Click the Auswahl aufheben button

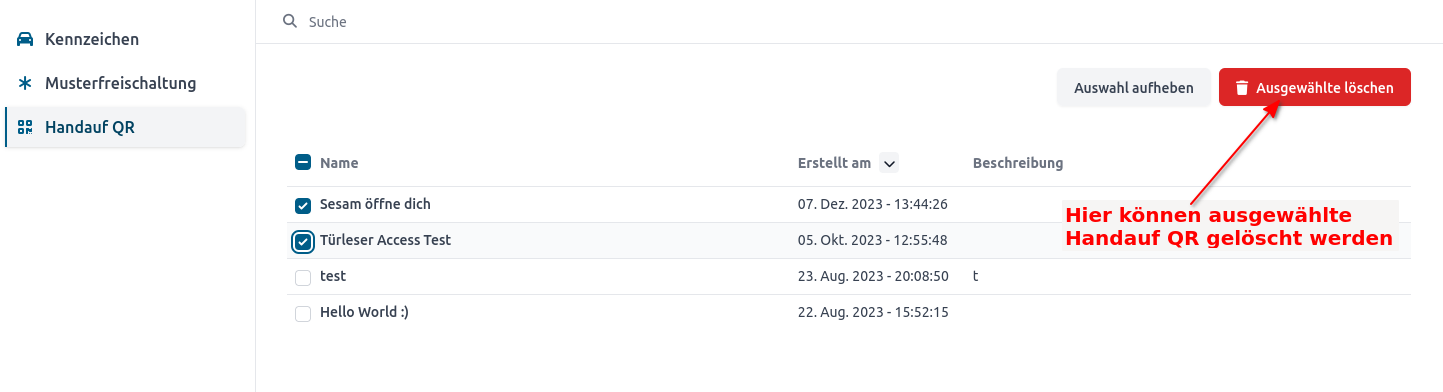coord(1134,88)
